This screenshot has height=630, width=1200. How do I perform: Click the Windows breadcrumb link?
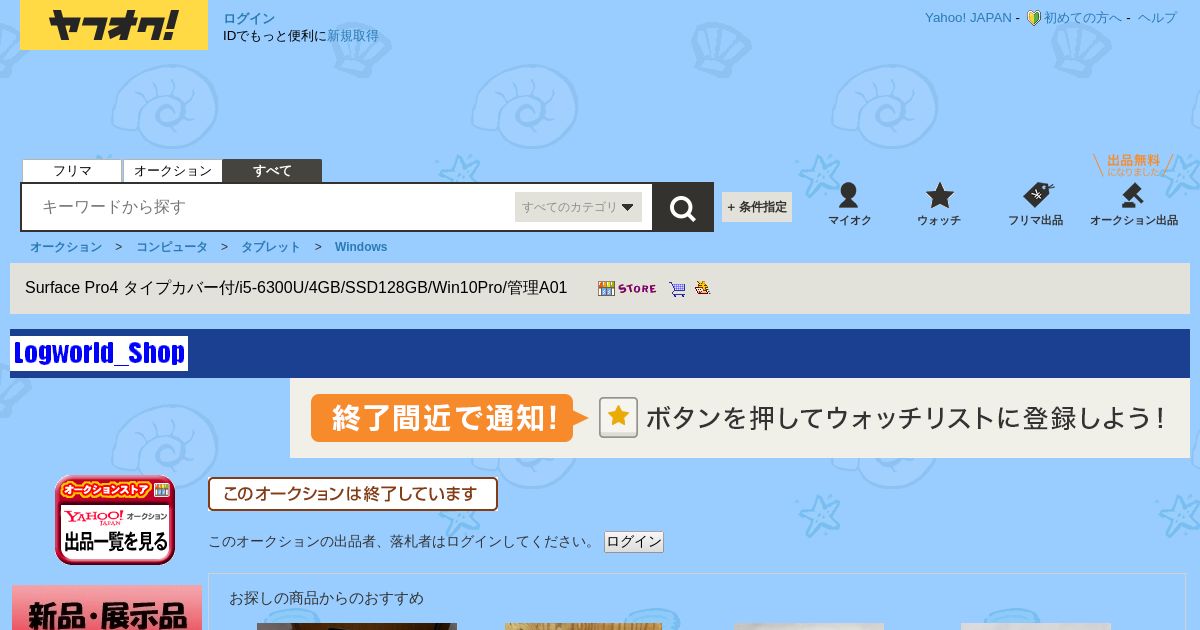361,247
